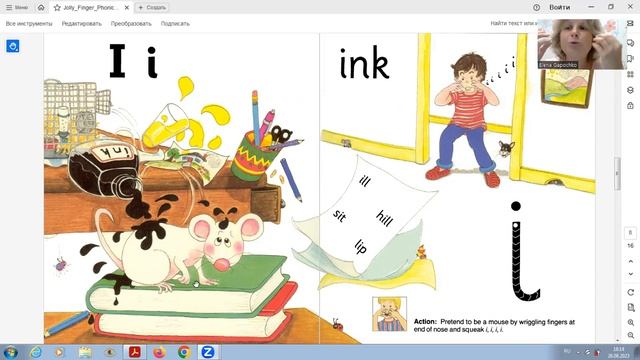Open the Меню hamburger menu
This screenshot has width=640, height=360.
tap(17, 7)
